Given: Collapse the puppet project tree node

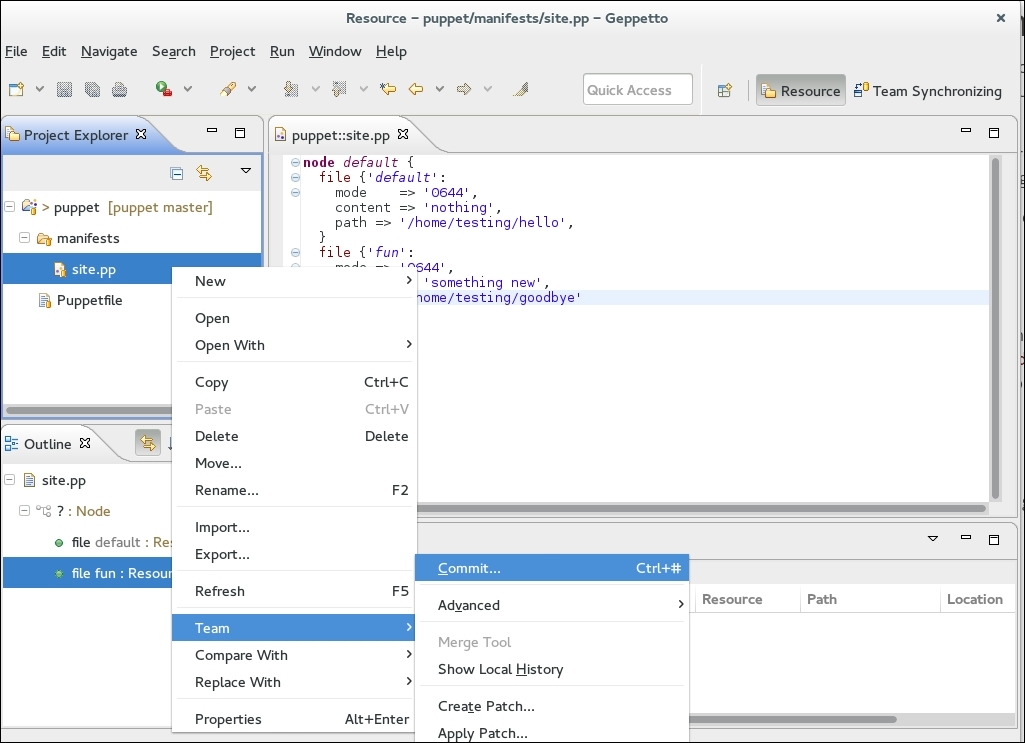Looking at the screenshot, I should tap(10, 208).
